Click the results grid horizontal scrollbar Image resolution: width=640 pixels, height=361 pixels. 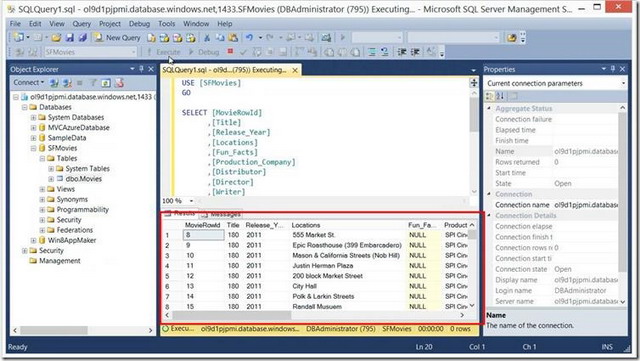pos(232,315)
